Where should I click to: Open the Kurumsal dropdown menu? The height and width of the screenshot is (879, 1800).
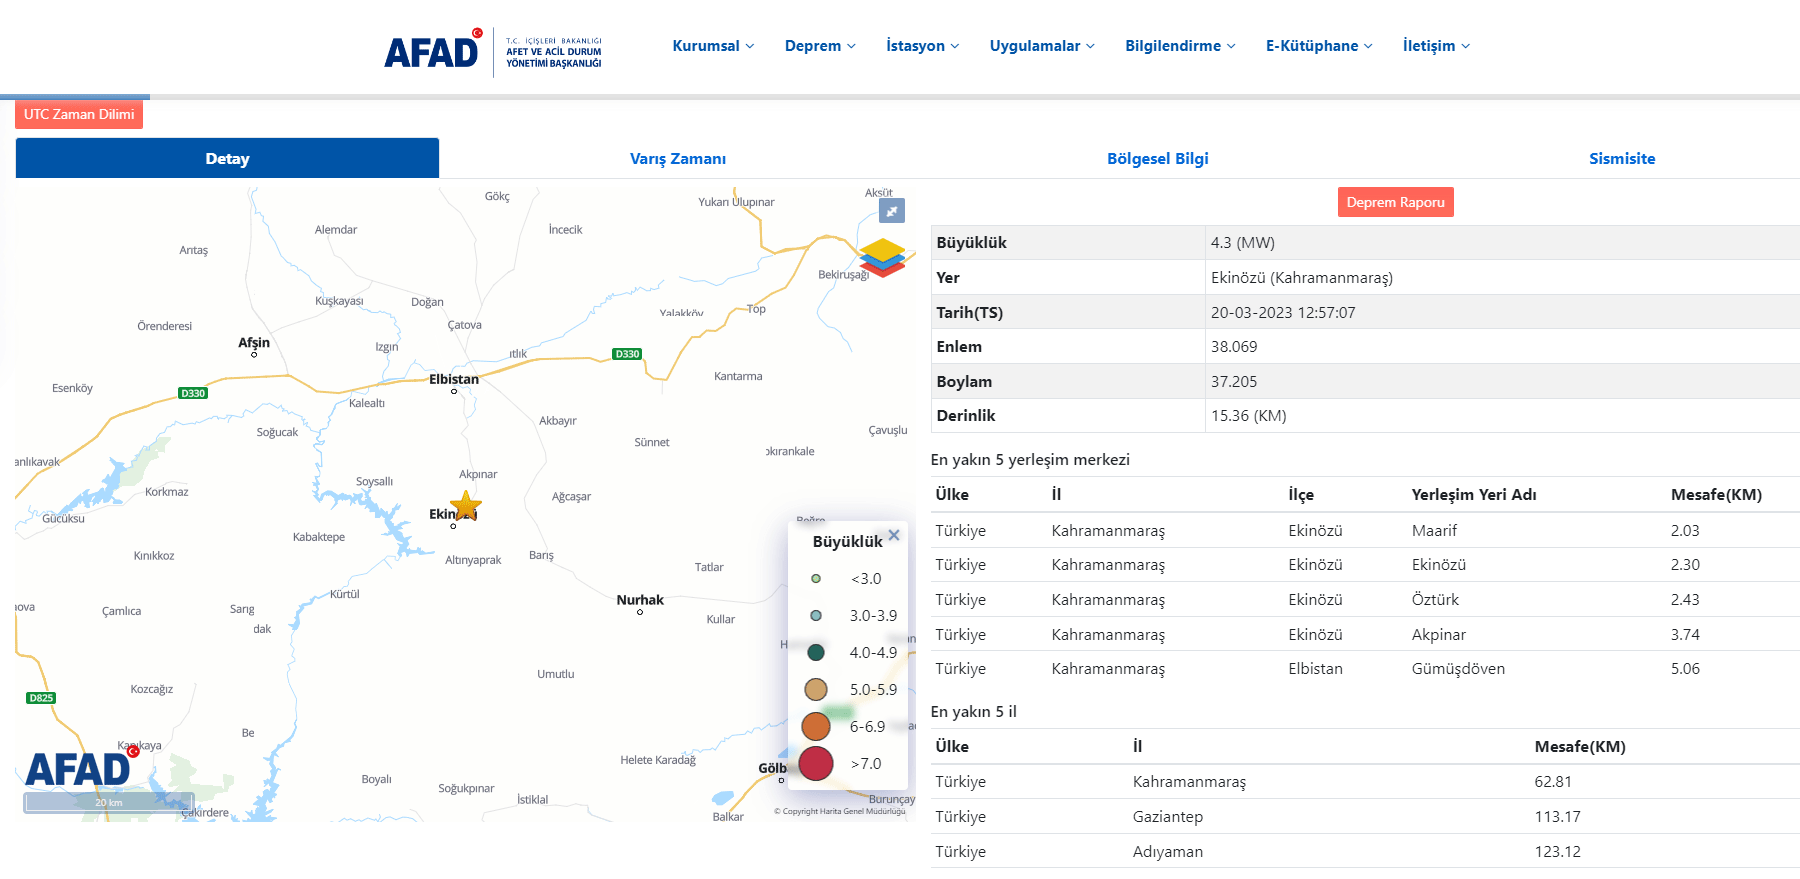click(x=713, y=46)
